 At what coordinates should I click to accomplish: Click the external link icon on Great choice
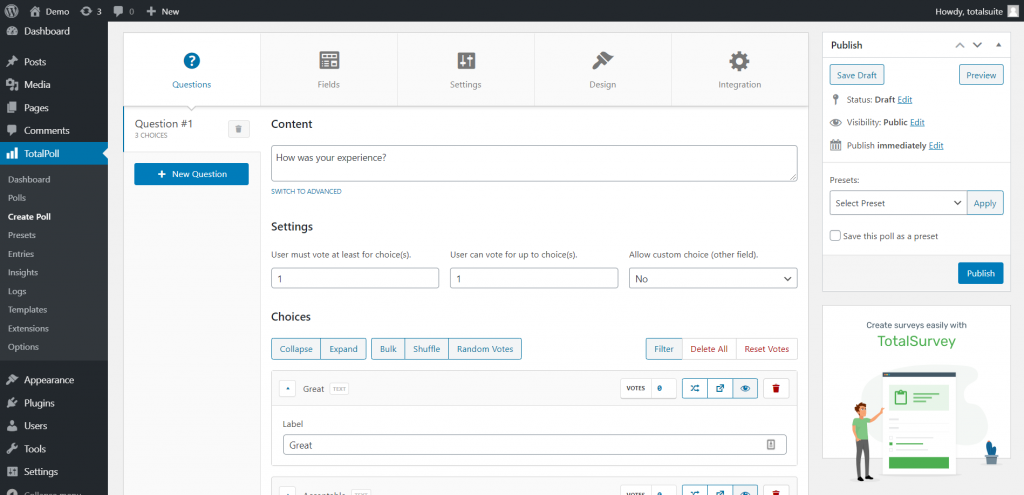click(720, 389)
